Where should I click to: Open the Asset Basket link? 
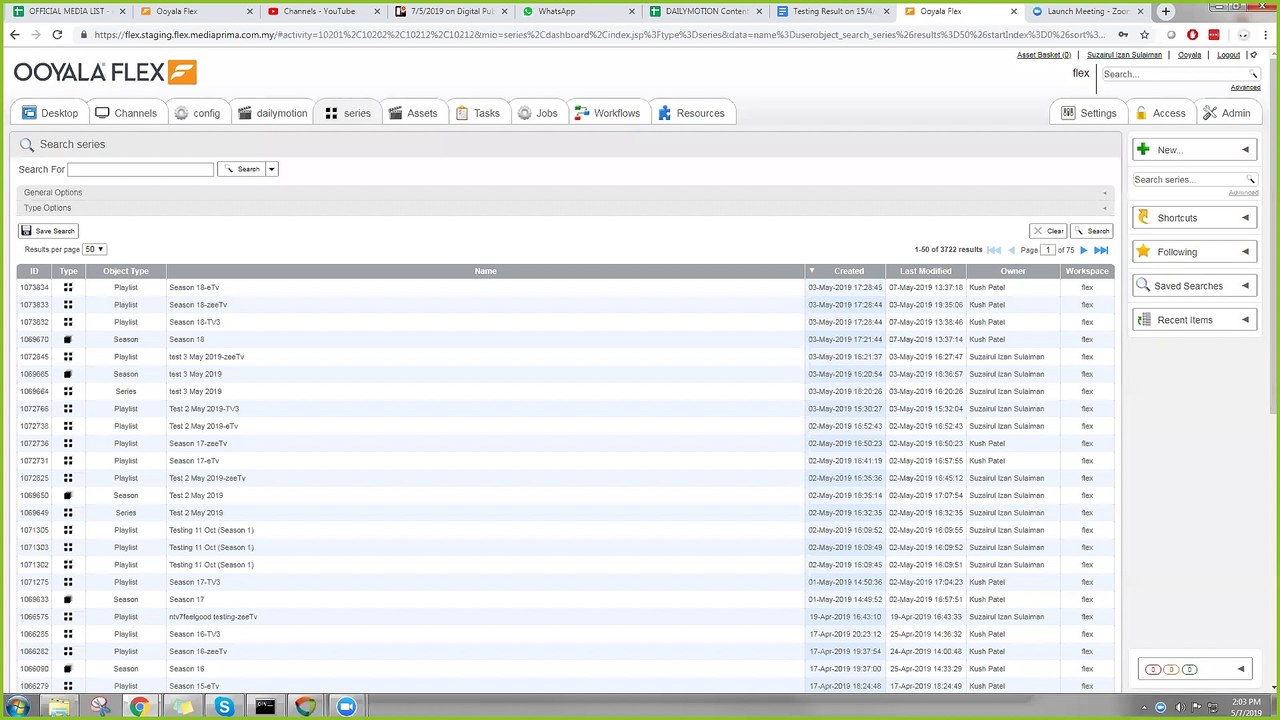(1044, 55)
